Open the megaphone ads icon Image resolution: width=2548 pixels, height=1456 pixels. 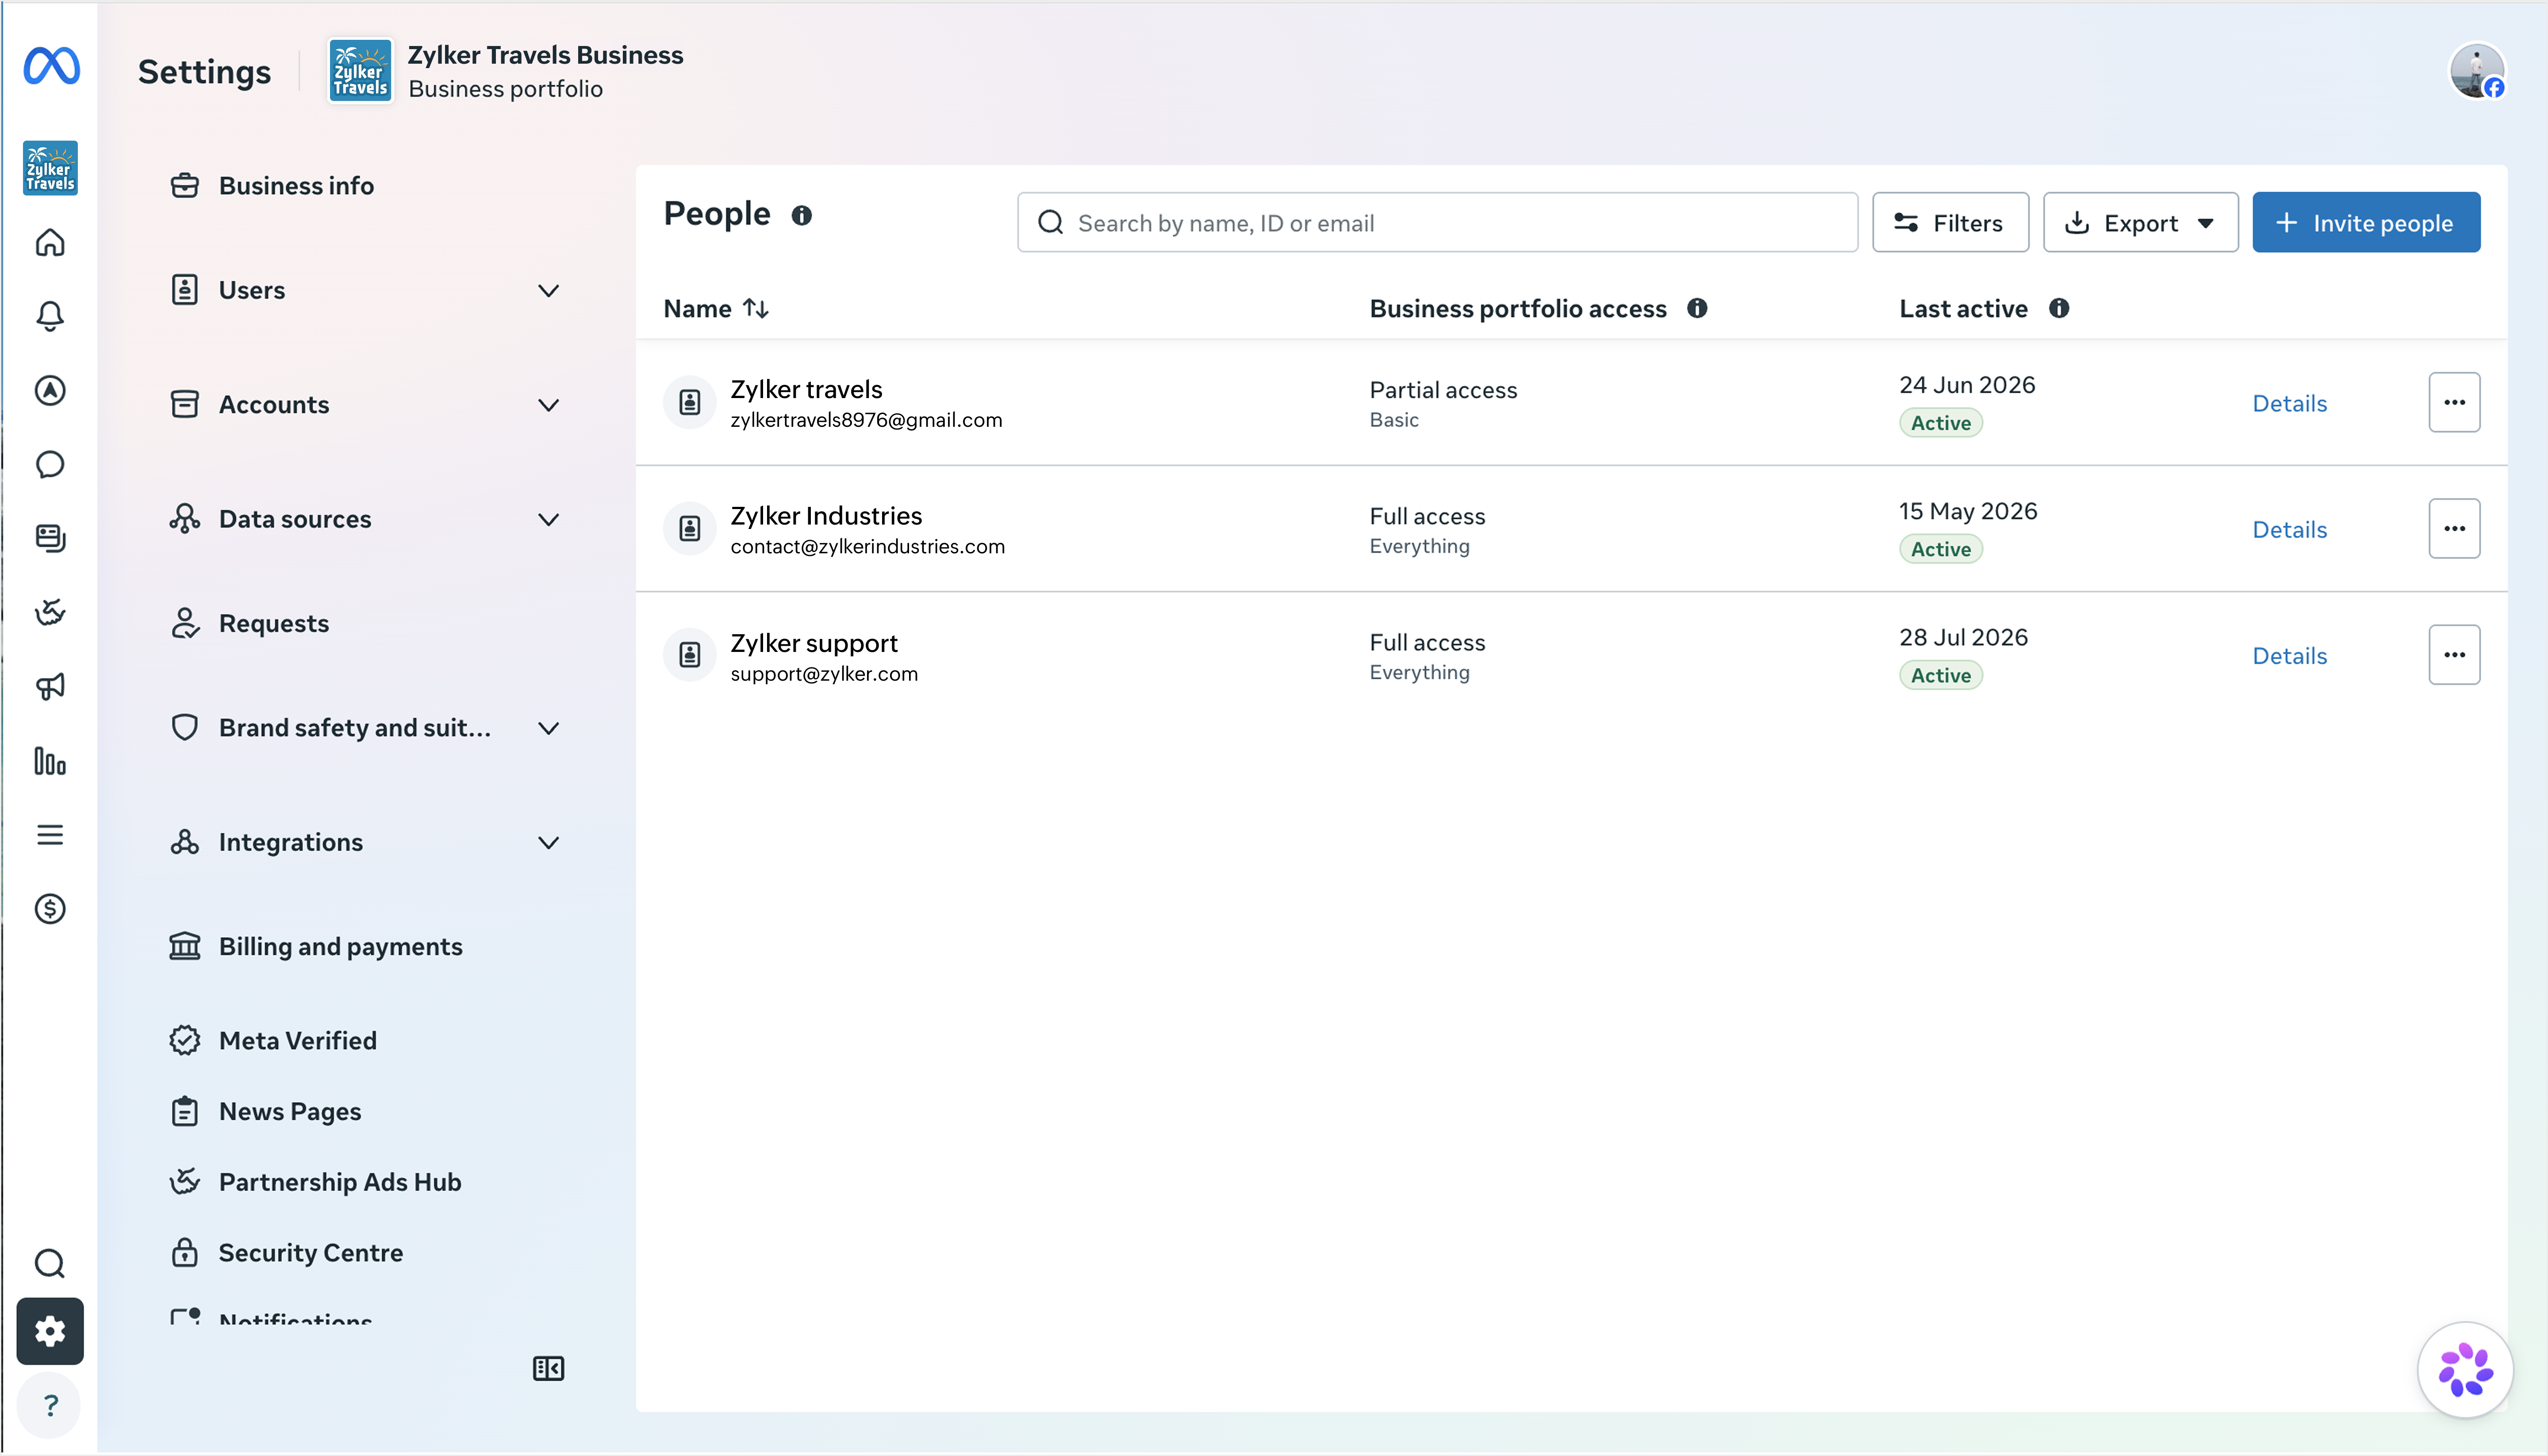click(50, 686)
